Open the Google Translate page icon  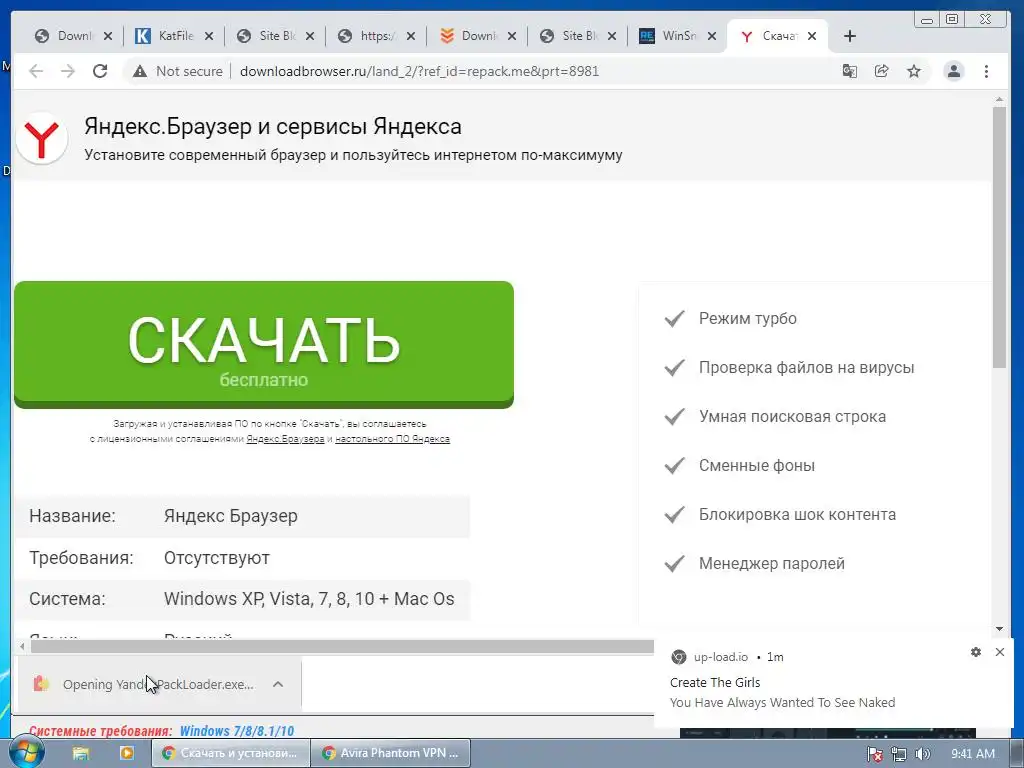(850, 71)
